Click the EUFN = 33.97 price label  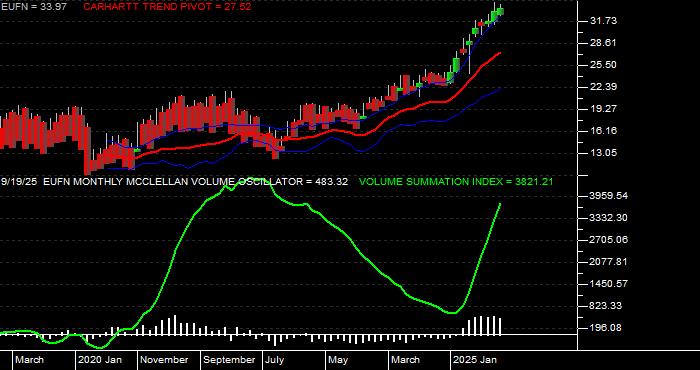[33, 7]
